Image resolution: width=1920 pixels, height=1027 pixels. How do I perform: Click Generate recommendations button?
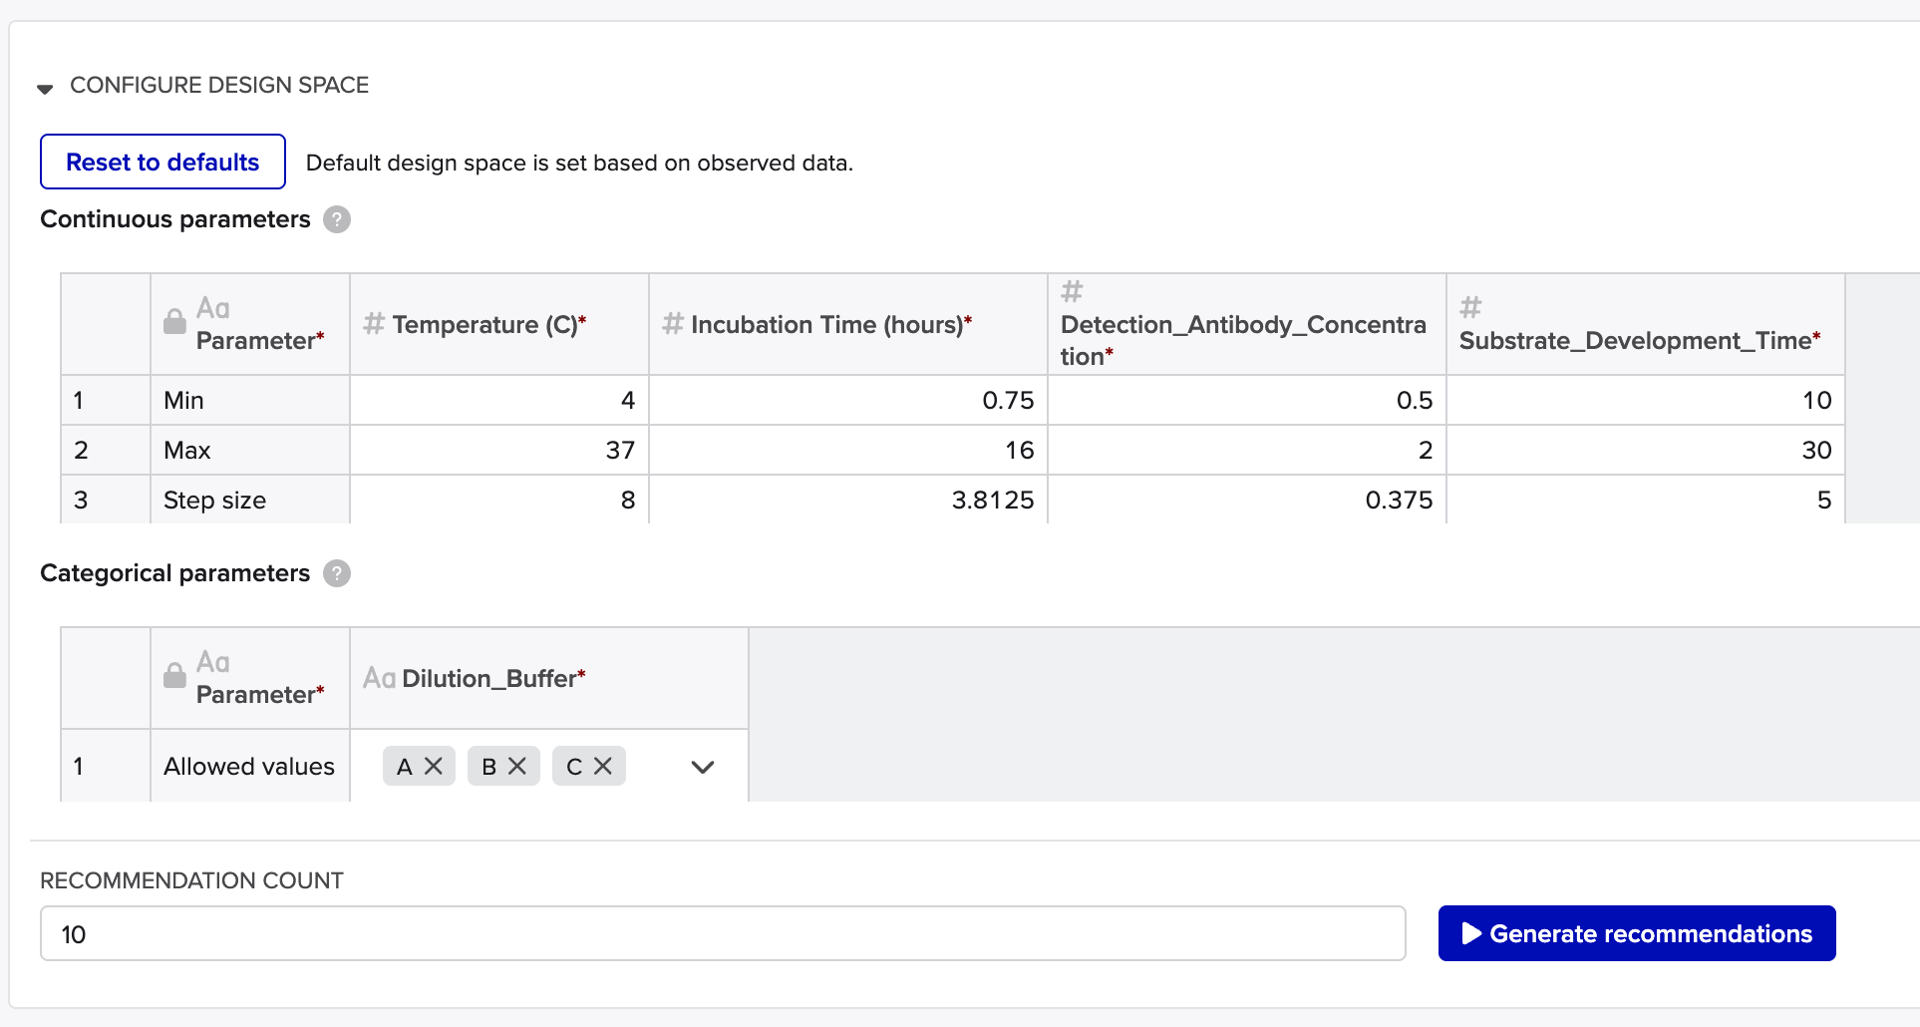1636,933
